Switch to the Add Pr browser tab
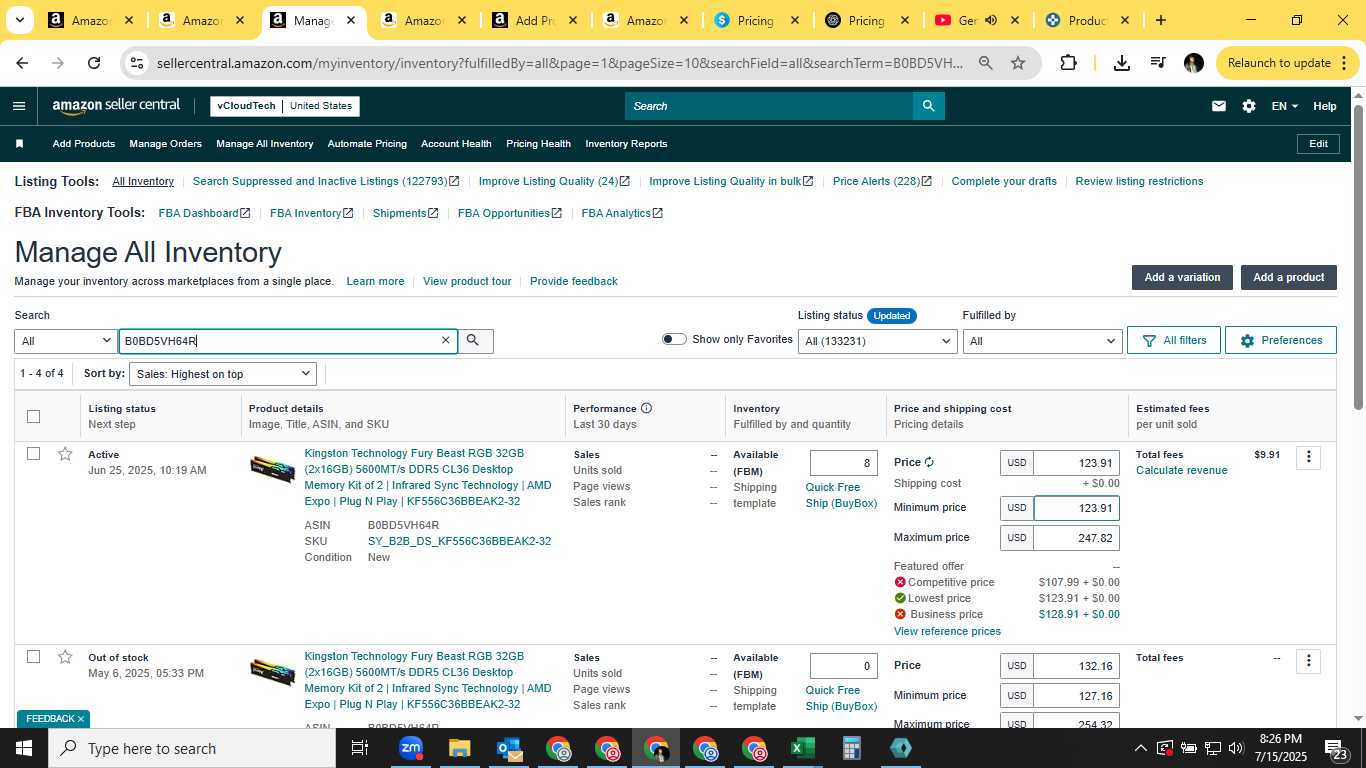Viewport: 1366px width, 768px height. (x=534, y=20)
